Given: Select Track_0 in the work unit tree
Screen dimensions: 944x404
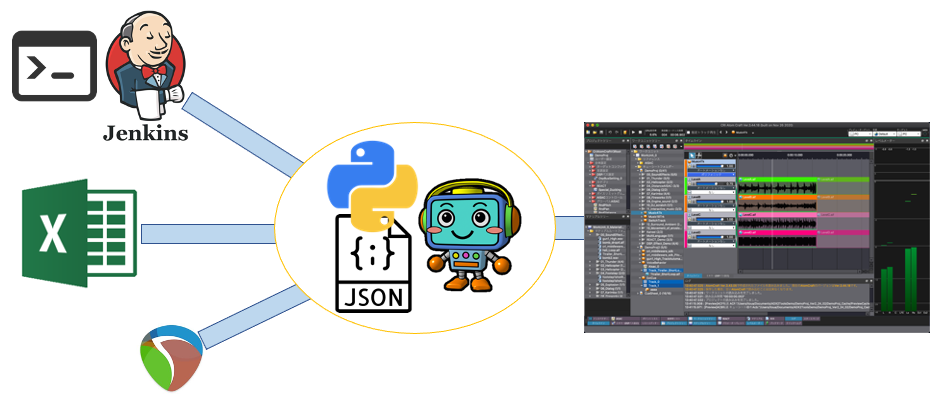Looking at the screenshot, I should (x=663, y=282).
